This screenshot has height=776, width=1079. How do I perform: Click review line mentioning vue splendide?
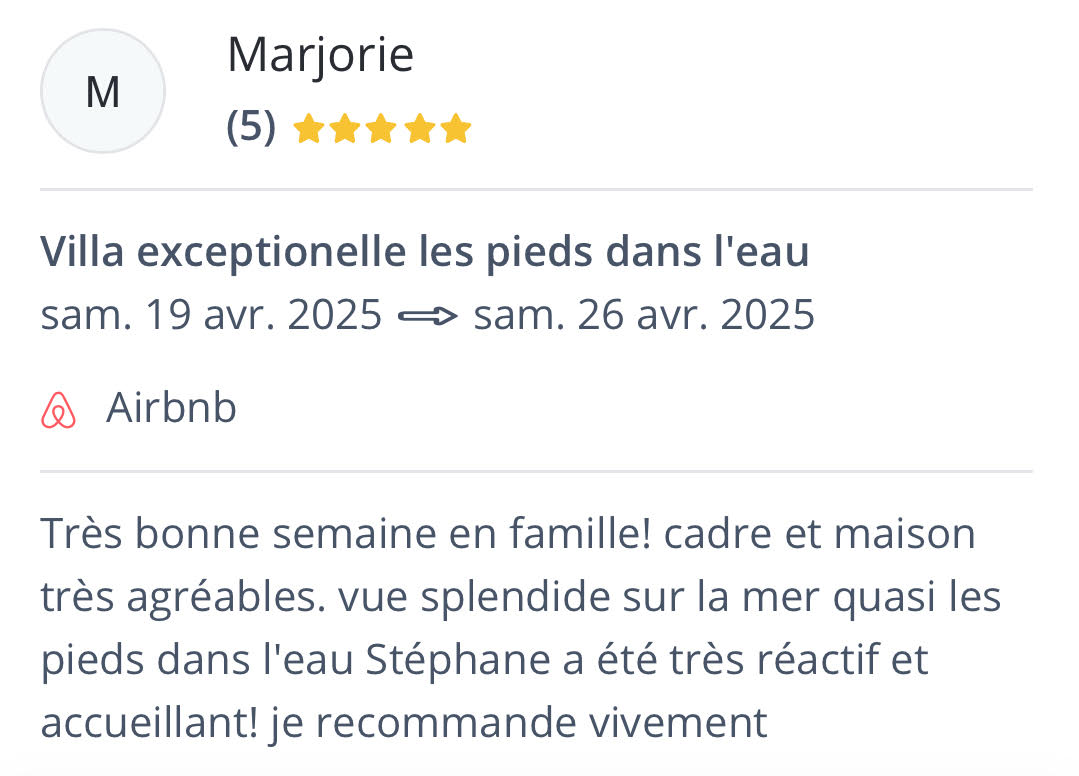tap(520, 596)
